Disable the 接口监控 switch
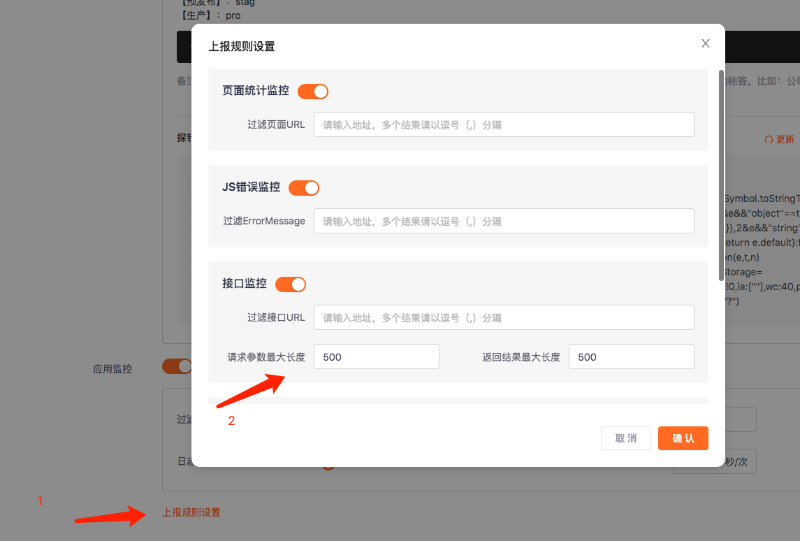Screen dimensions: 800x541 click(290, 284)
